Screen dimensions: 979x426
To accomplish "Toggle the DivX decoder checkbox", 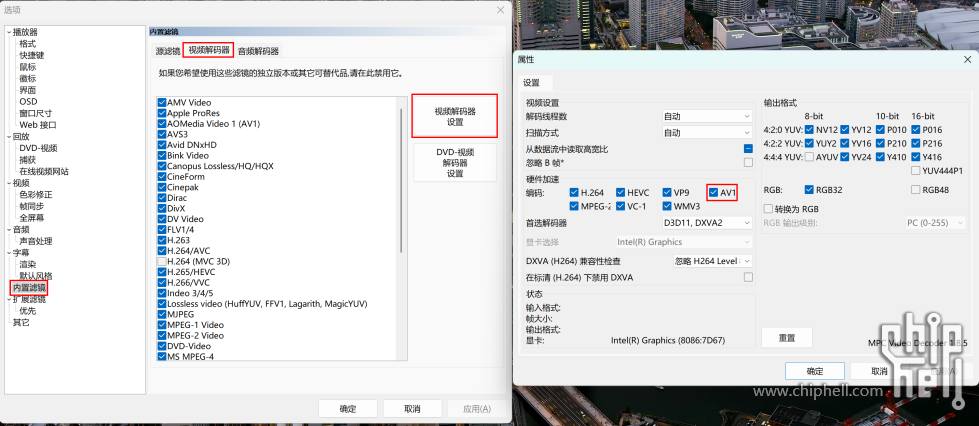I will tap(162, 208).
